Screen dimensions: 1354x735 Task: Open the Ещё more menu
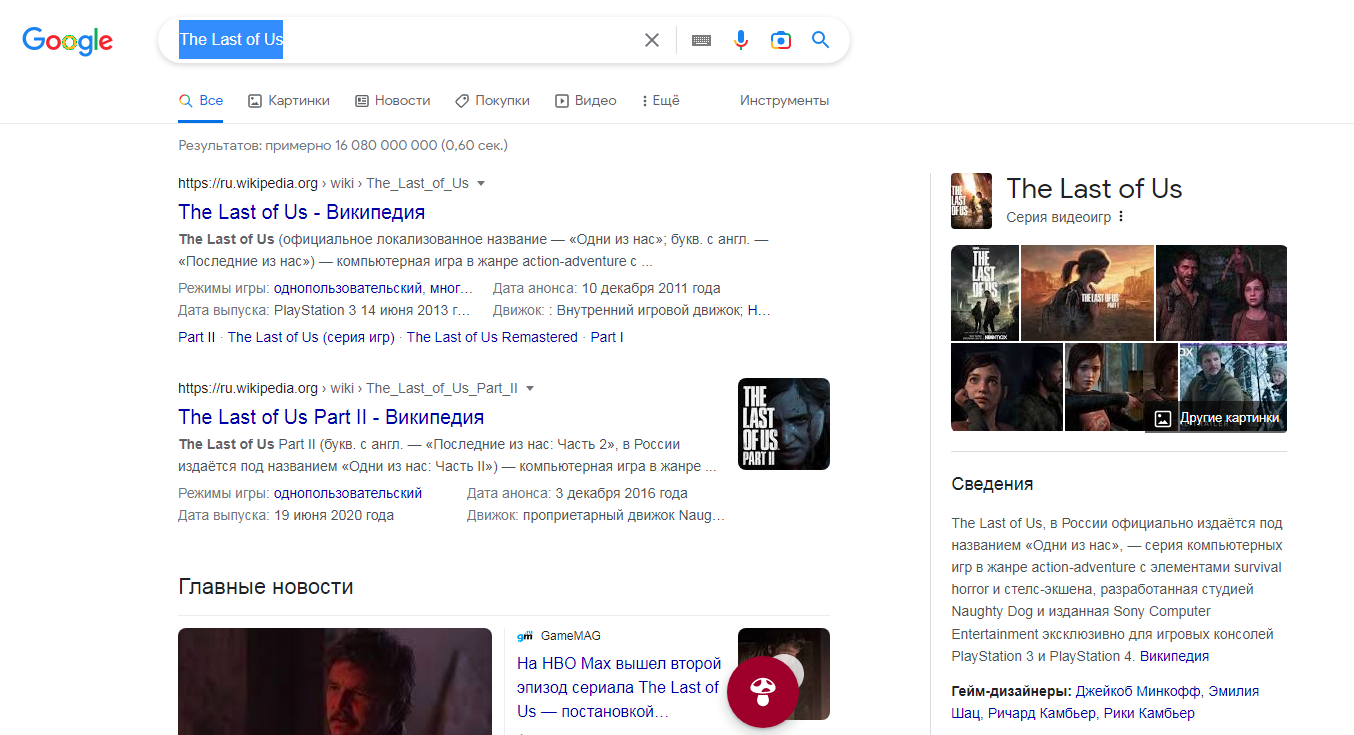(660, 100)
